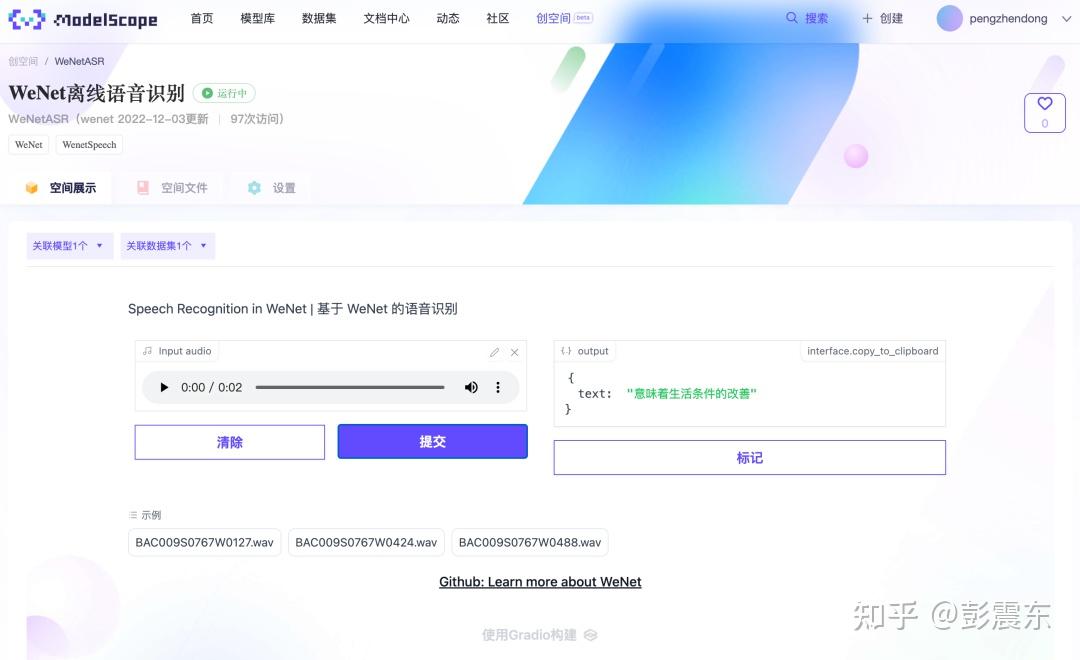
Task: Click the 运行中 running status badge
Action: coord(225,93)
